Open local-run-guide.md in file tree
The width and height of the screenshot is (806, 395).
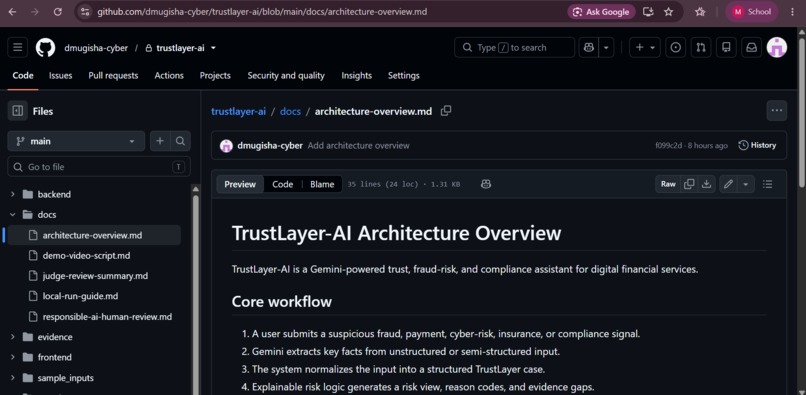click(x=80, y=296)
